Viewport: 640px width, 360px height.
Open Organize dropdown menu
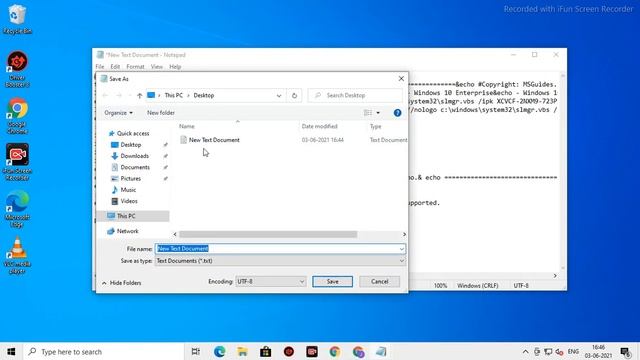point(118,113)
